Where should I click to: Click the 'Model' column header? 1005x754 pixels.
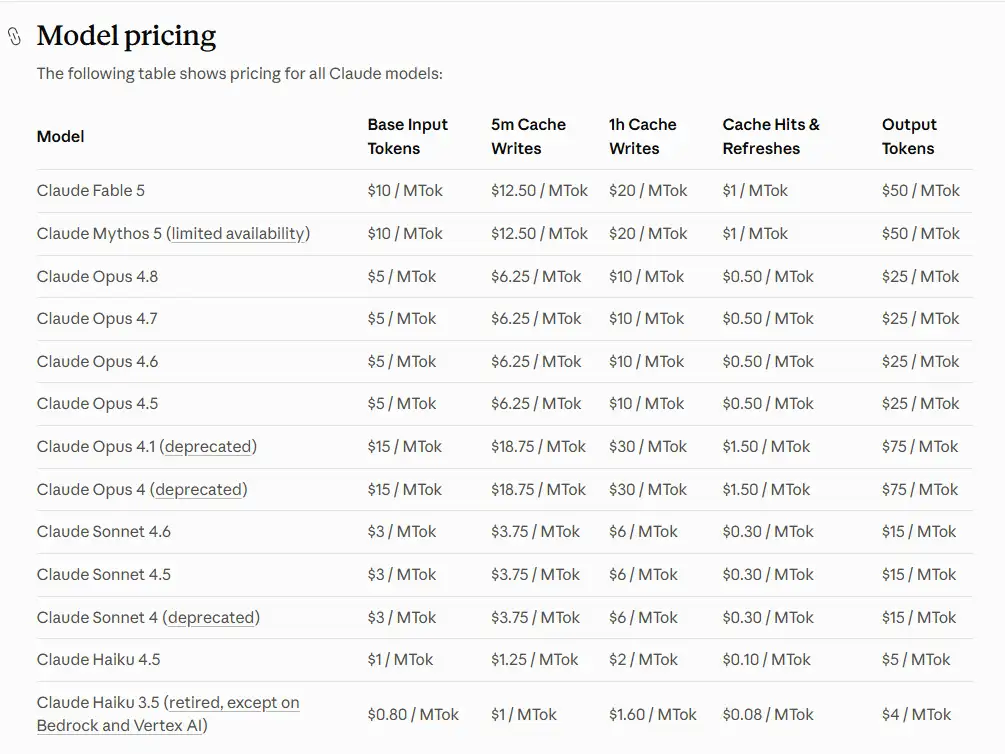(x=60, y=137)
